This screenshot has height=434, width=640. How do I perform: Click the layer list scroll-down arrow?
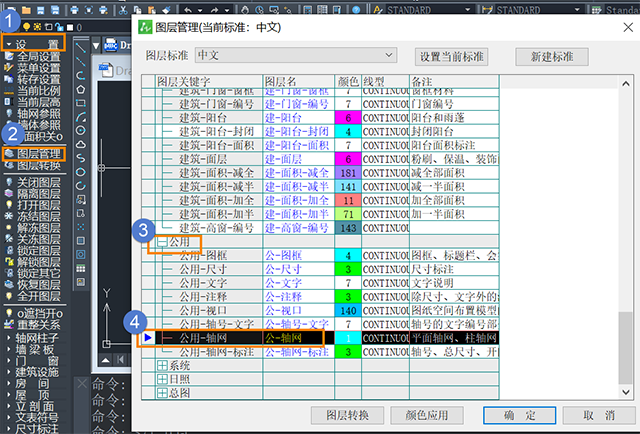coord(626,392)
